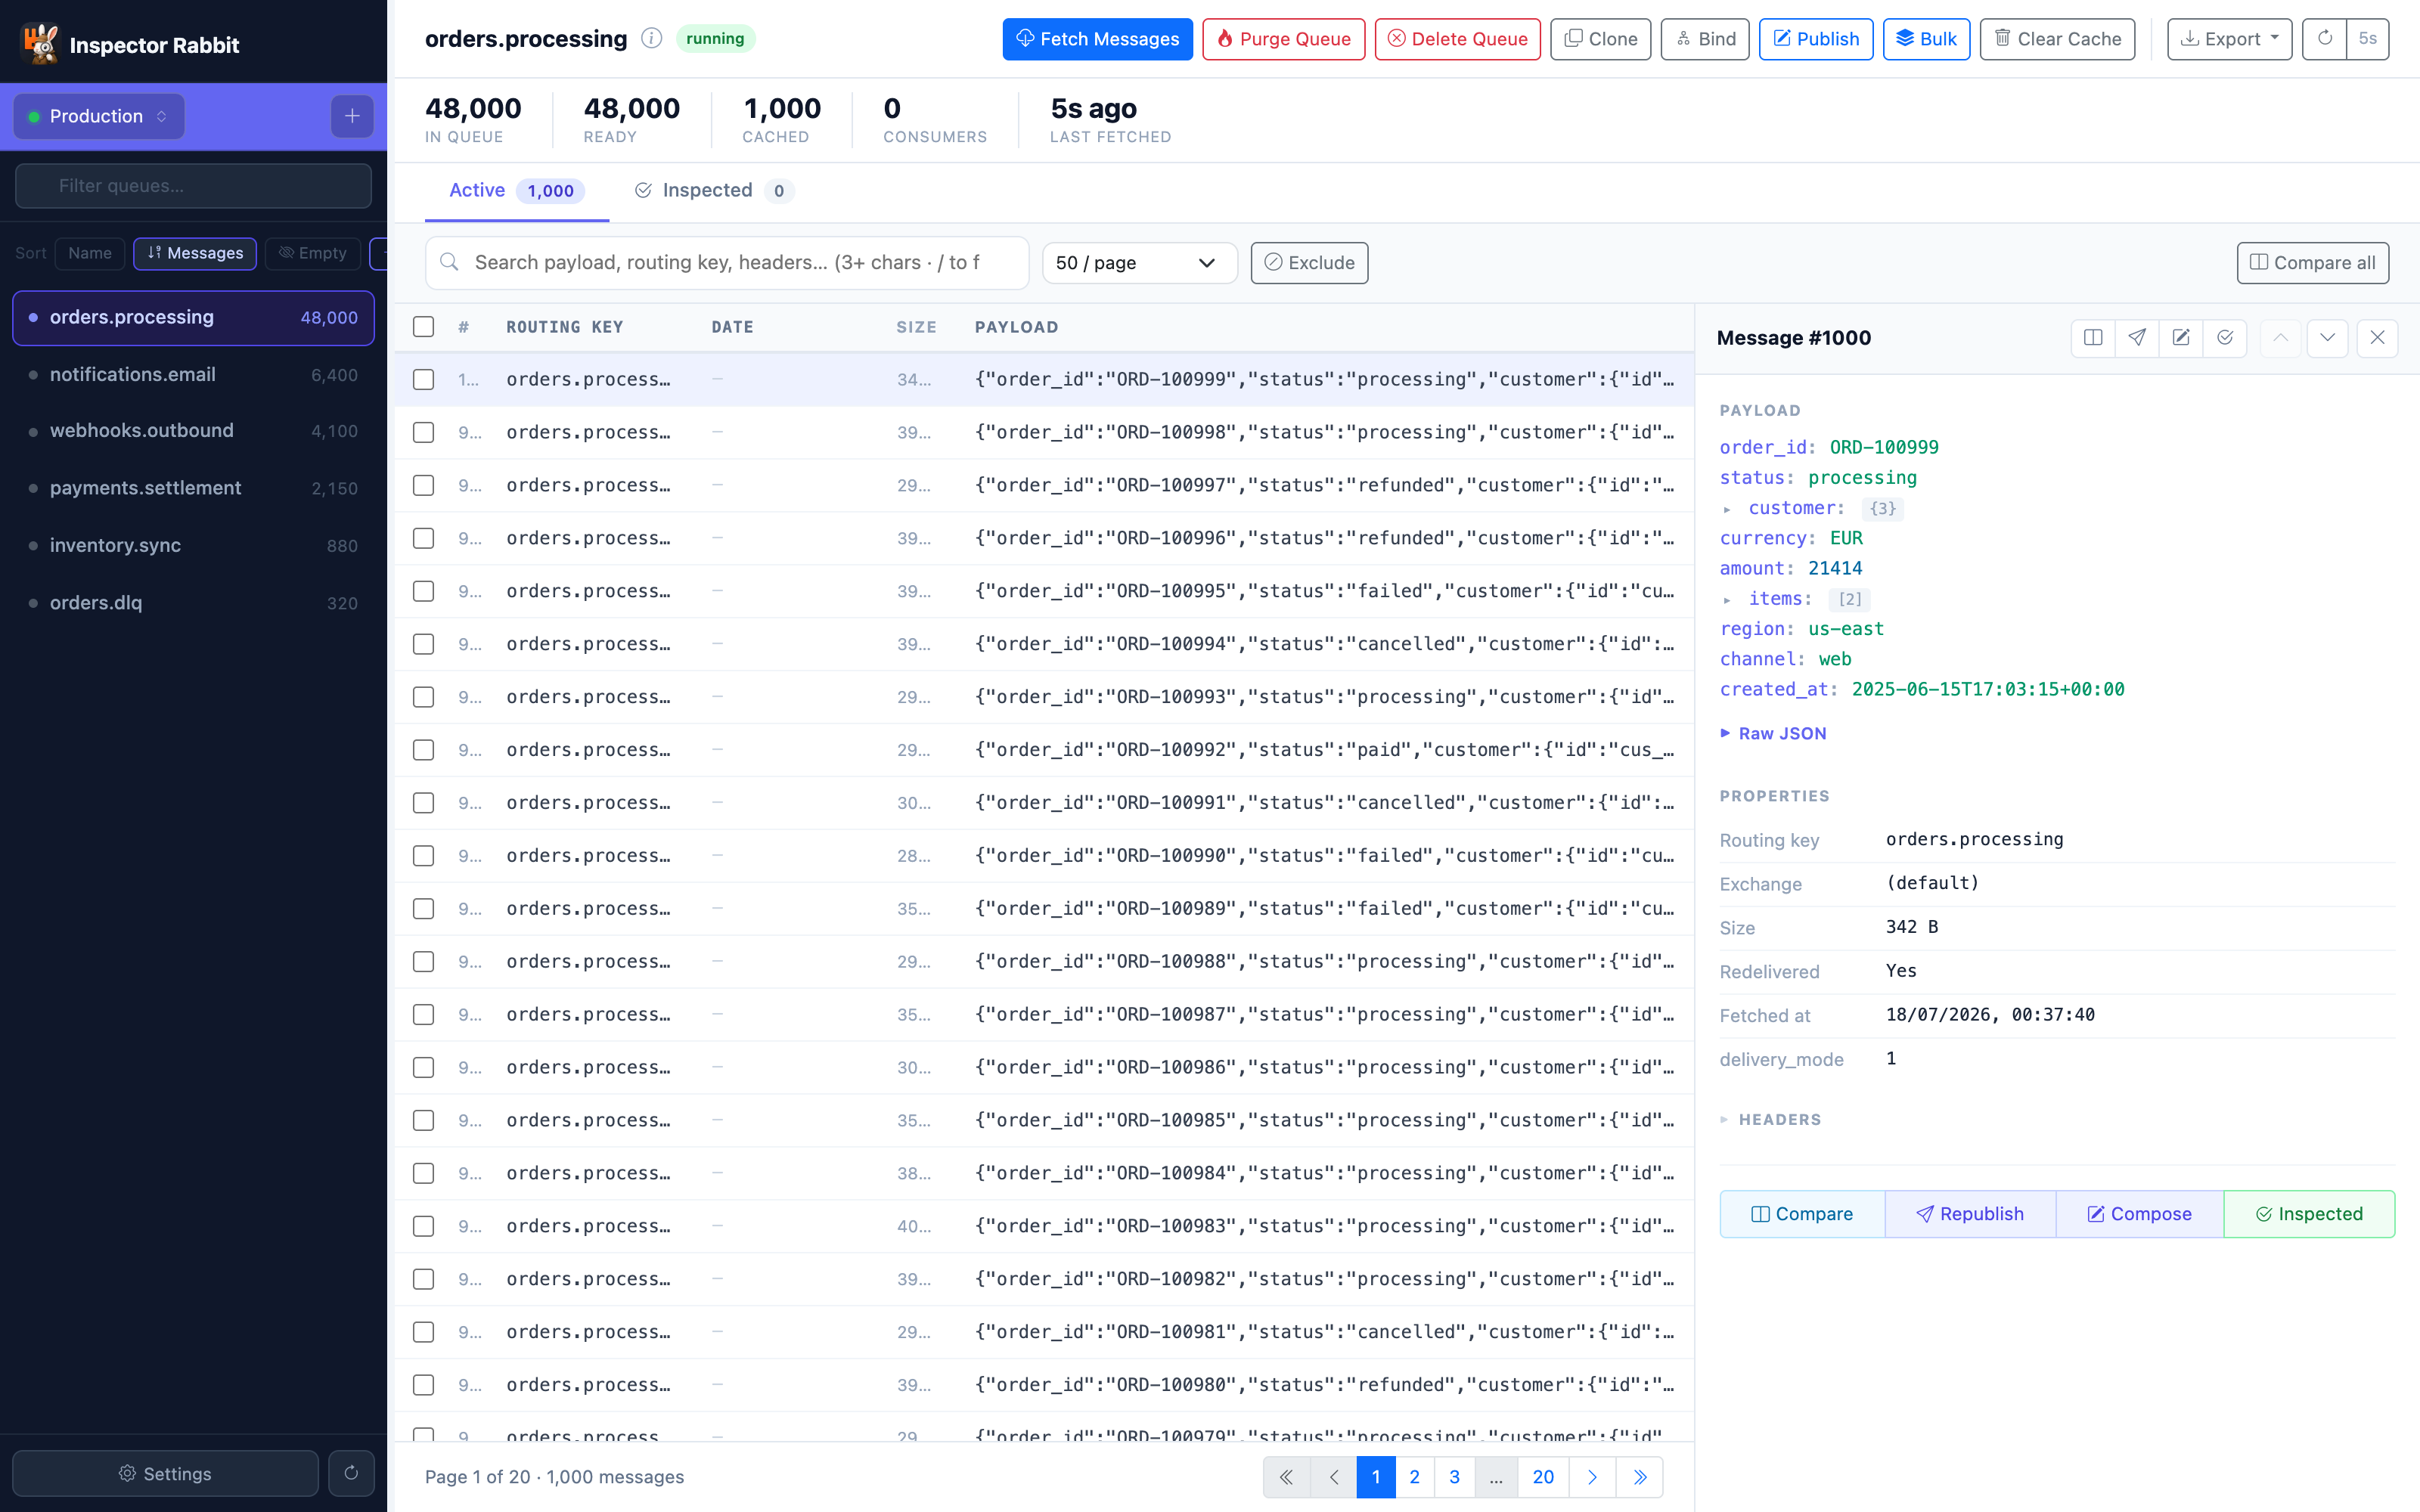2420x1512 pixels.
Task: Go to next page with the right arrow
Action: [x=1593, y=1477]
